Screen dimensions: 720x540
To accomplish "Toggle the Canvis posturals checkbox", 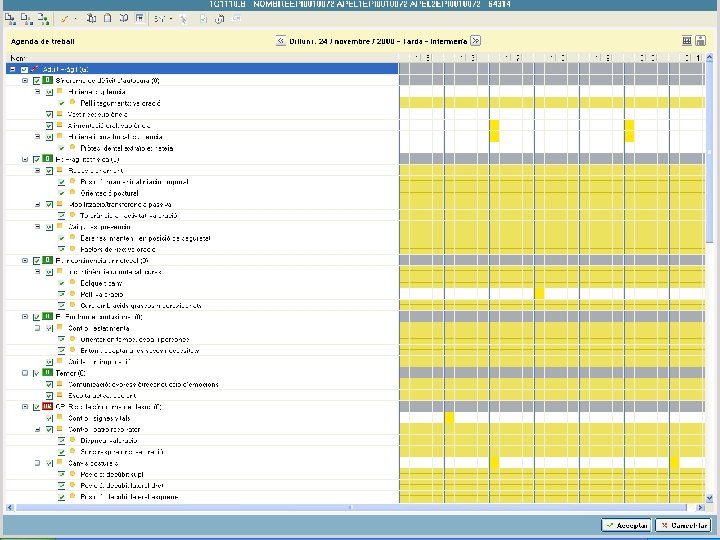I will pyautogui.click(x=49, y=463).
